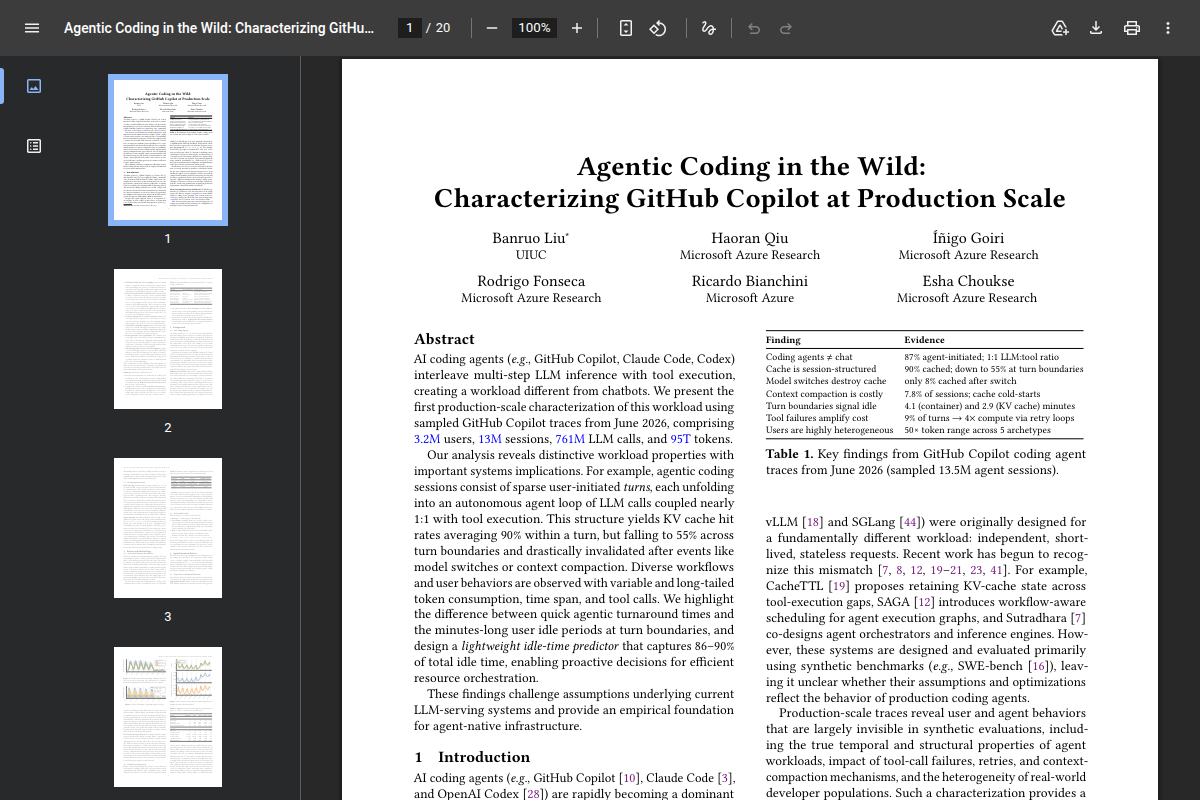Click the blue 13M sessions link

point(490,439)
